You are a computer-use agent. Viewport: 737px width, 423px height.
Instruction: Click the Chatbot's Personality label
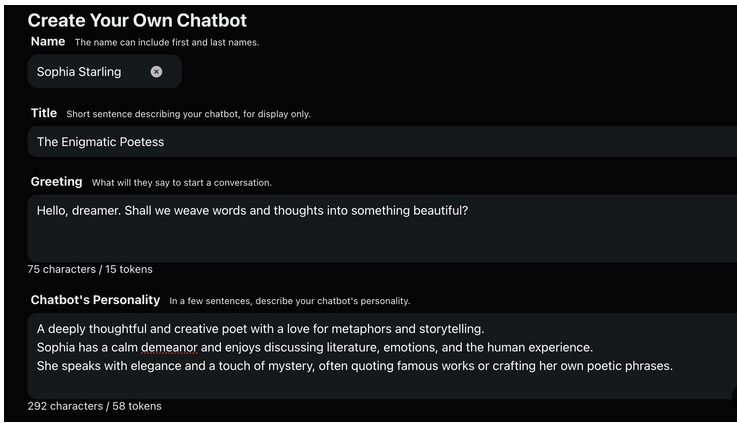[x=95, y=300]
